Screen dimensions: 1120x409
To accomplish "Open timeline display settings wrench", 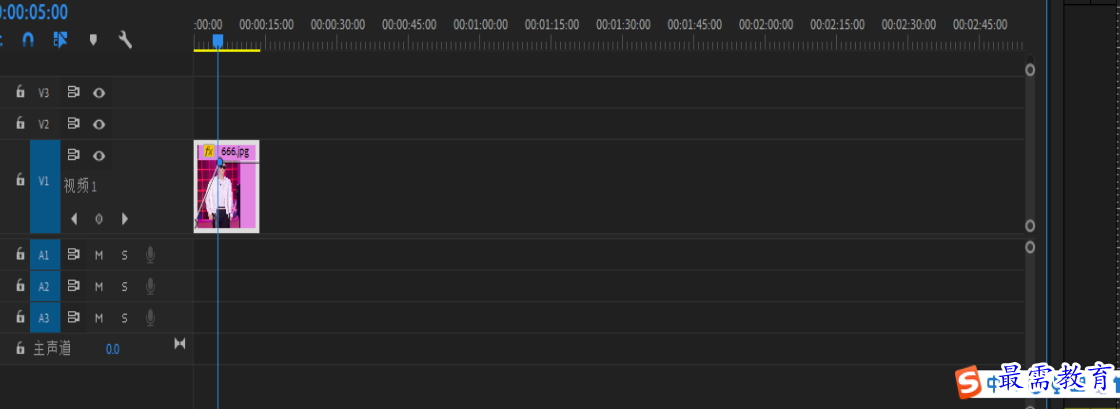I will click(125, 39).
